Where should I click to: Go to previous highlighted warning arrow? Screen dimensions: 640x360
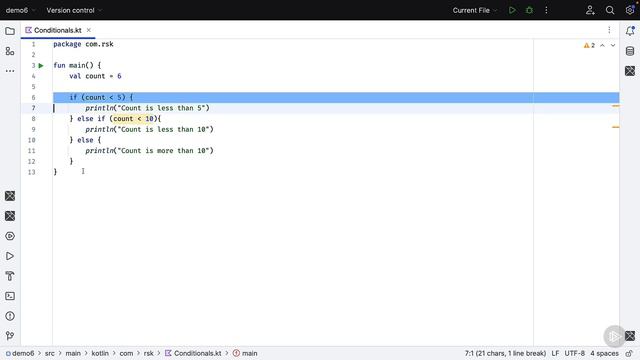(x=602, y=45)
